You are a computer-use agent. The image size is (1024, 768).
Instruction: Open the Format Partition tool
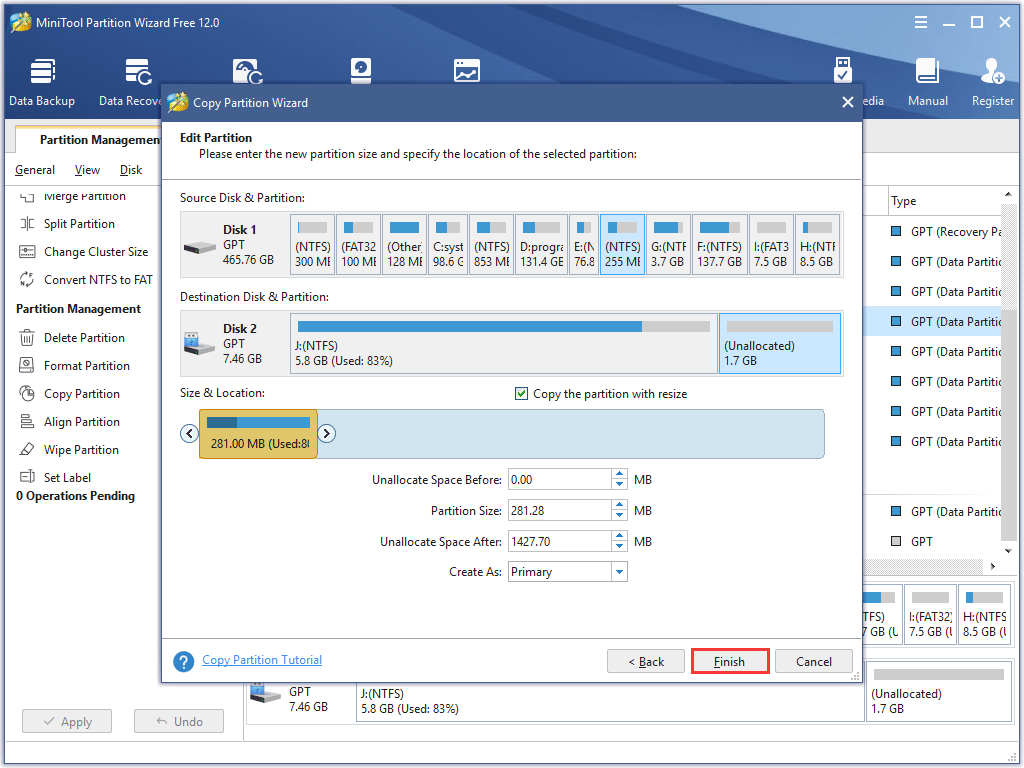[x=85, y=365]
